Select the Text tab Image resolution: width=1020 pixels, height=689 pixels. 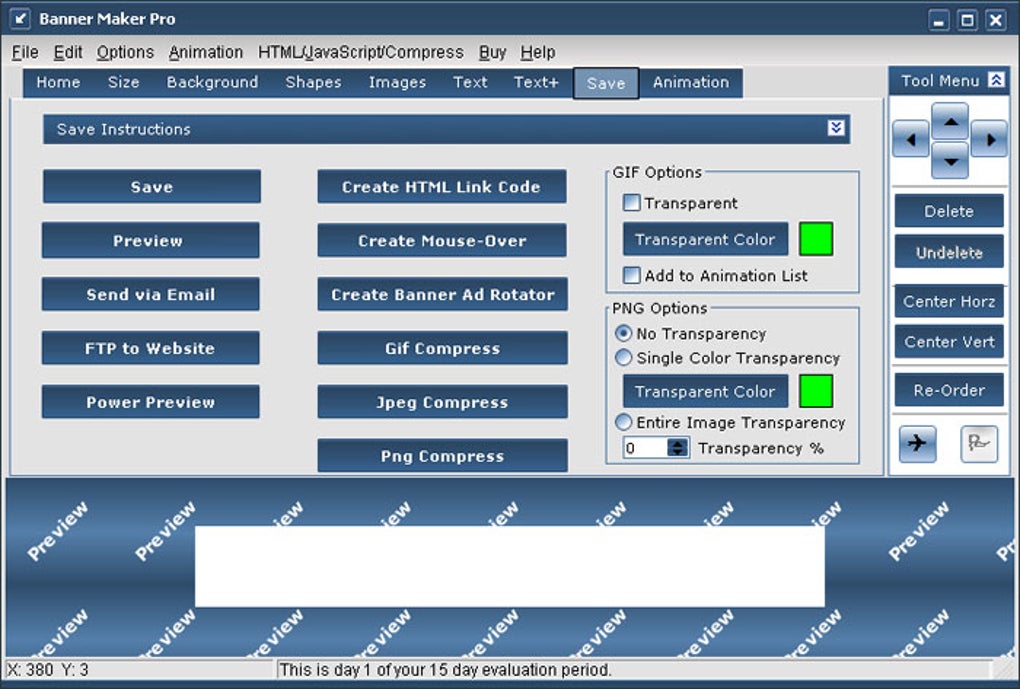(470, 83)
